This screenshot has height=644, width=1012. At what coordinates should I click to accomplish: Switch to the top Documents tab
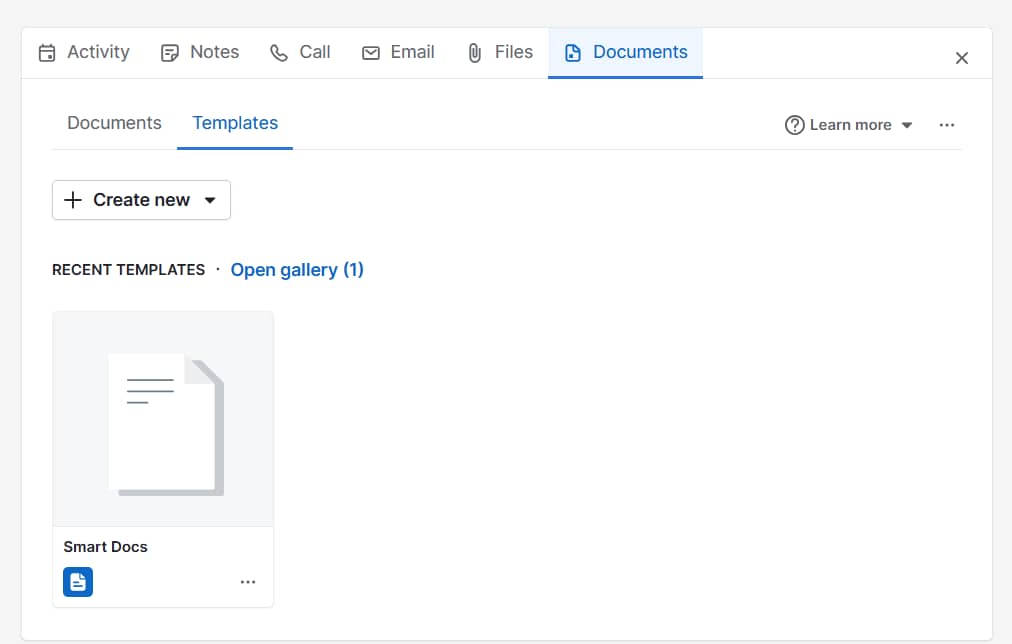point(640,52)
